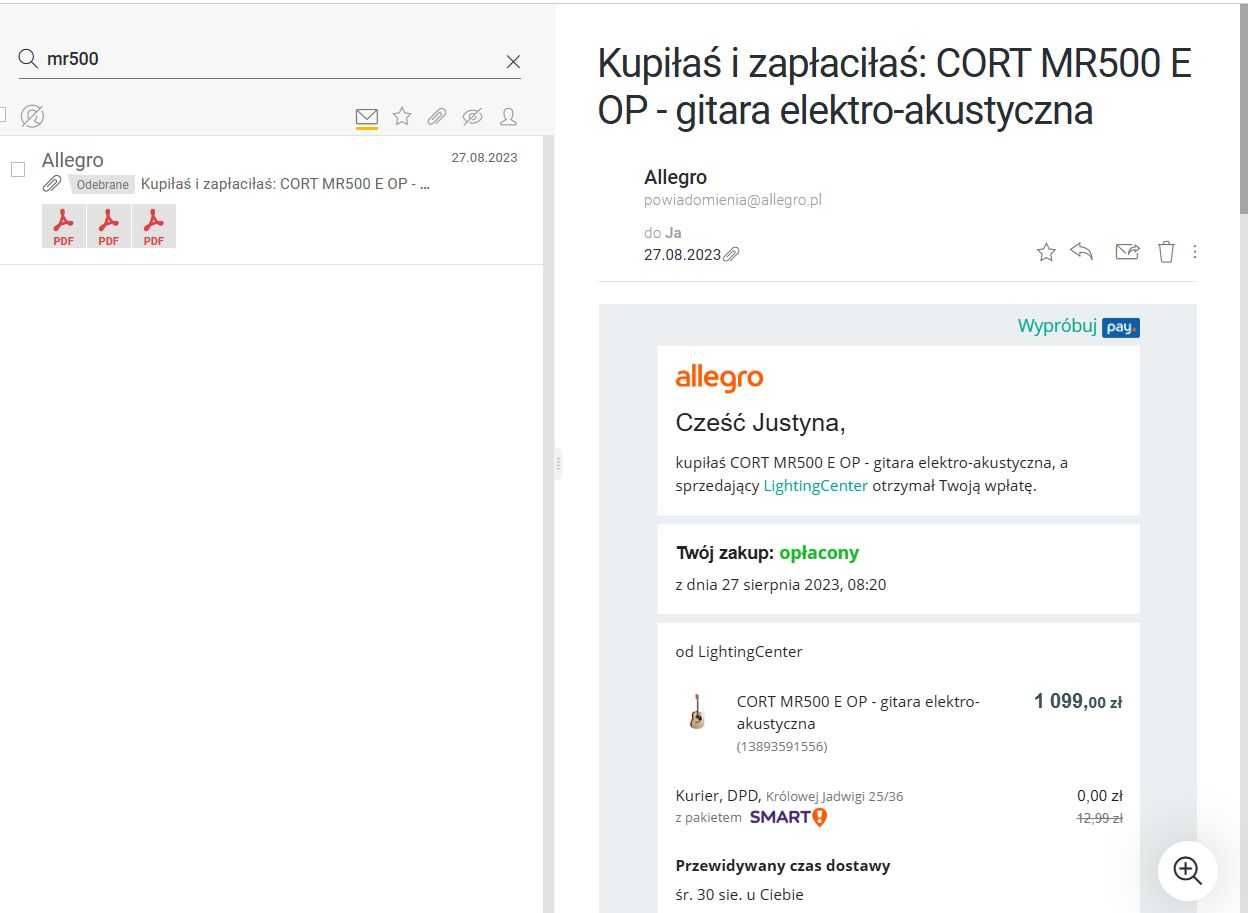This screenshot has height=913, width=1248.
Task: Filter messages with attachments paperclip
Action: pyautogui.click(x=437, y=117)
